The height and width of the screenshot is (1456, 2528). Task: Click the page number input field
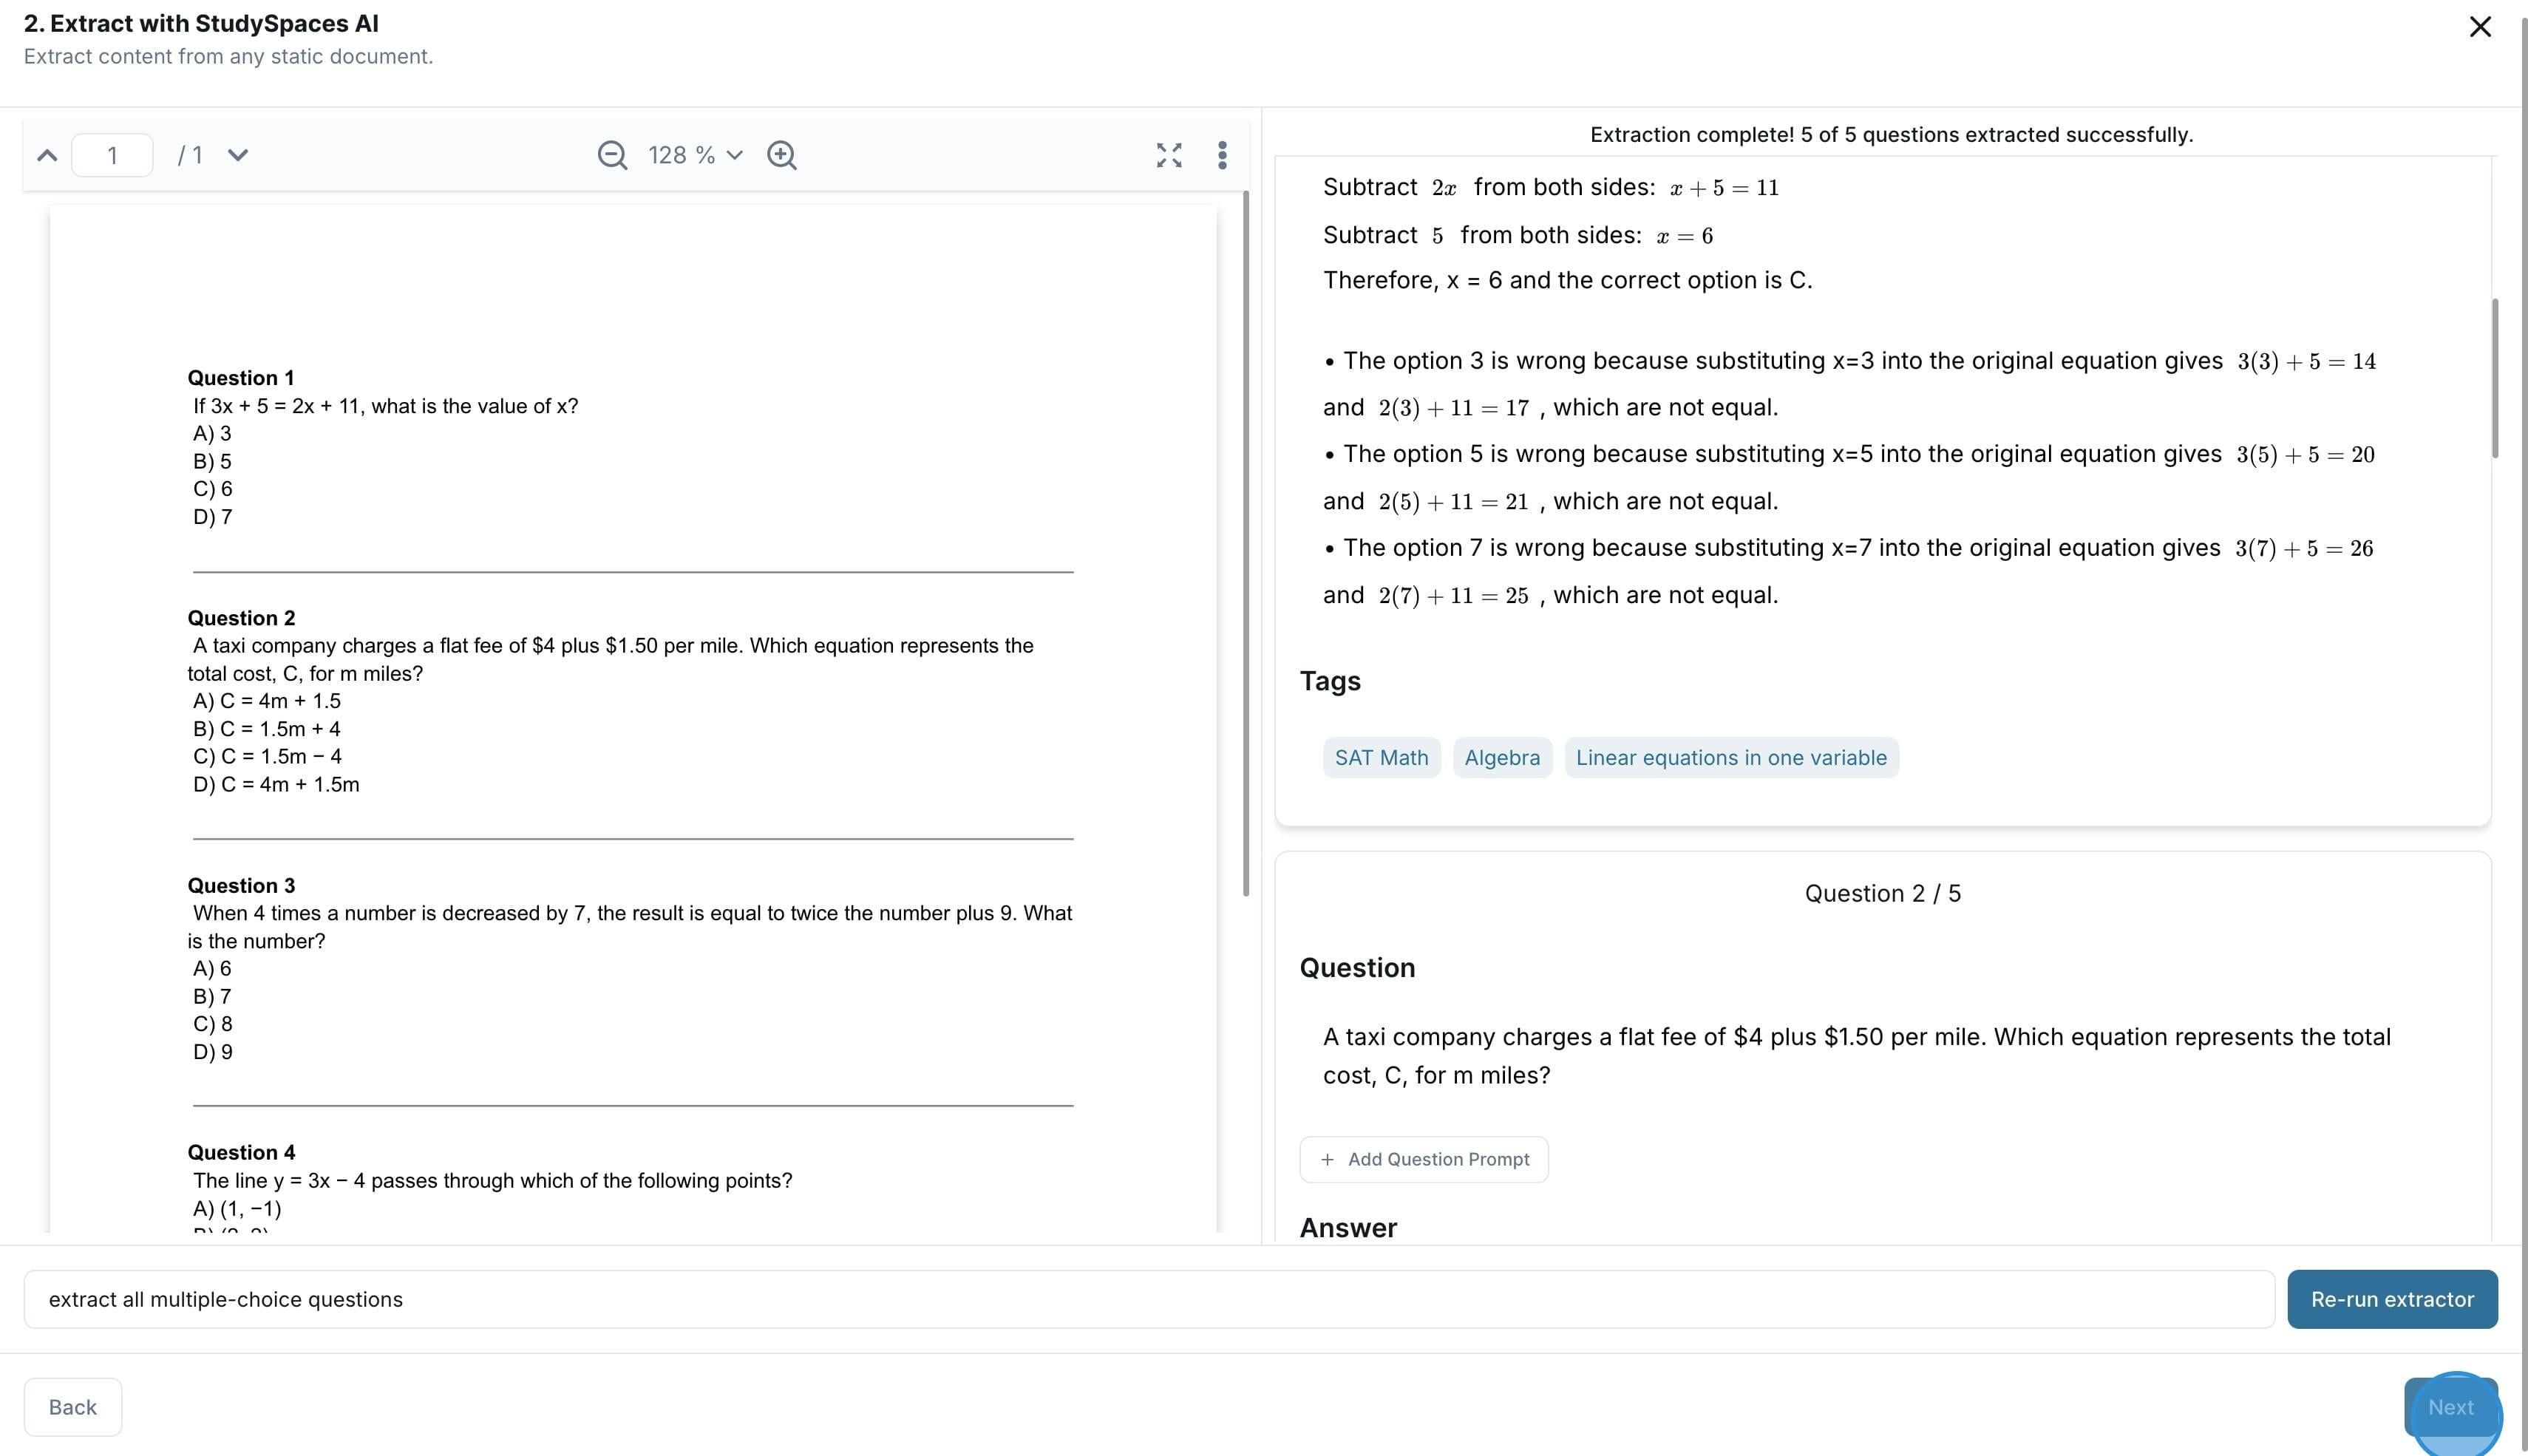point(112,155)
